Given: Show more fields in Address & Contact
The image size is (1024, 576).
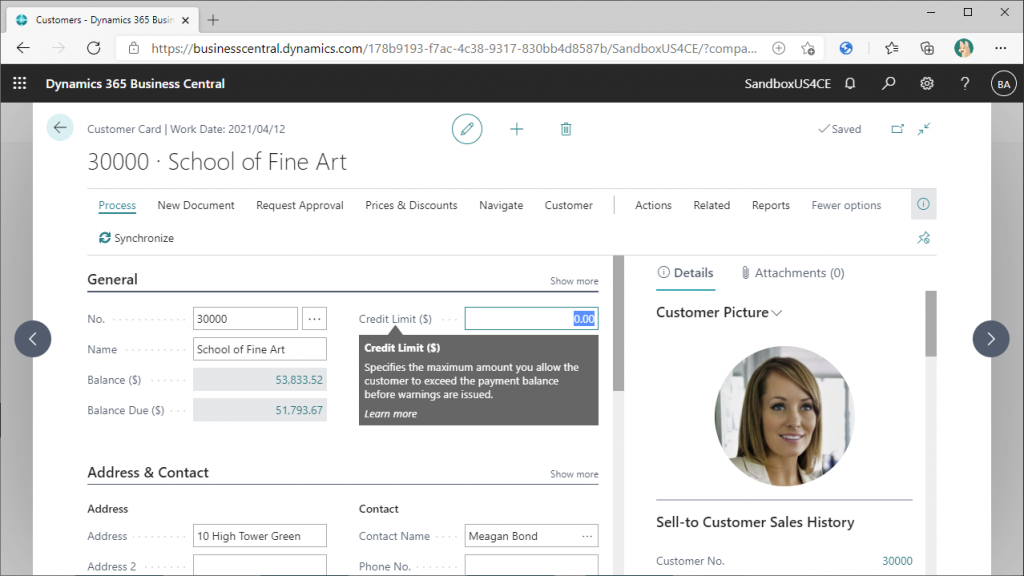Looking at the screenshot, I should (574, 474).
